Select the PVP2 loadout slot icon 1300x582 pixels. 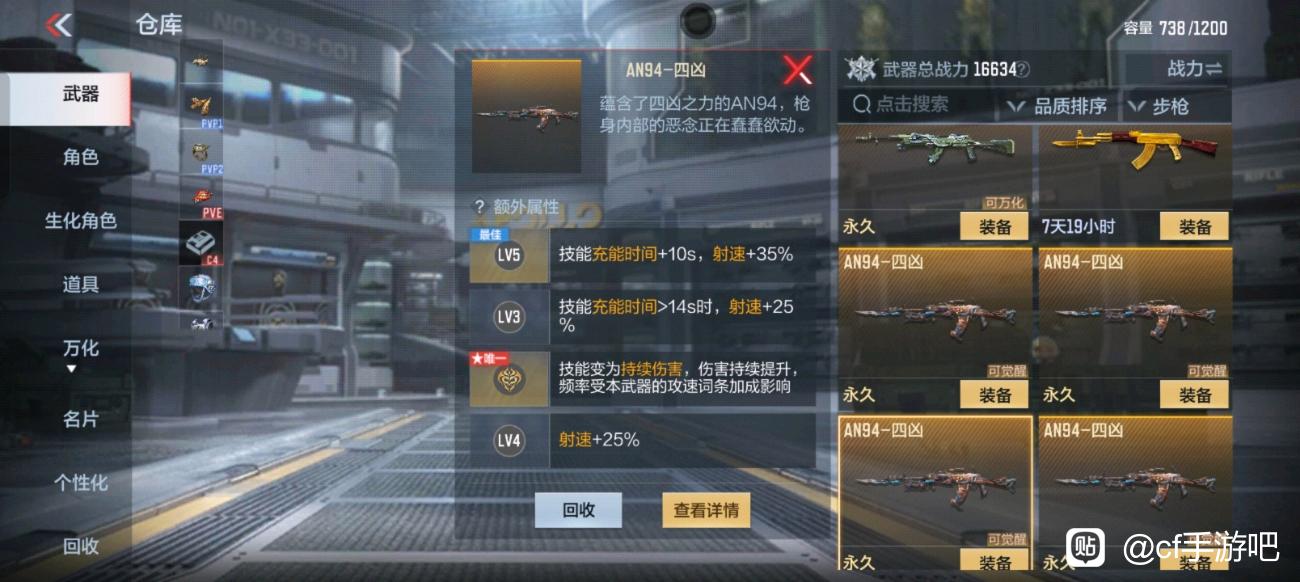[x=202, y=153]
